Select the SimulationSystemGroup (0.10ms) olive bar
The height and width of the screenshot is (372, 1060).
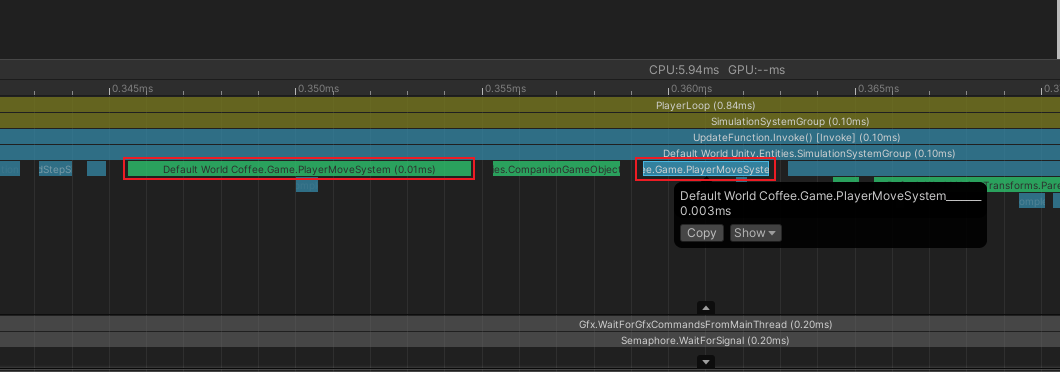[530, 122]
